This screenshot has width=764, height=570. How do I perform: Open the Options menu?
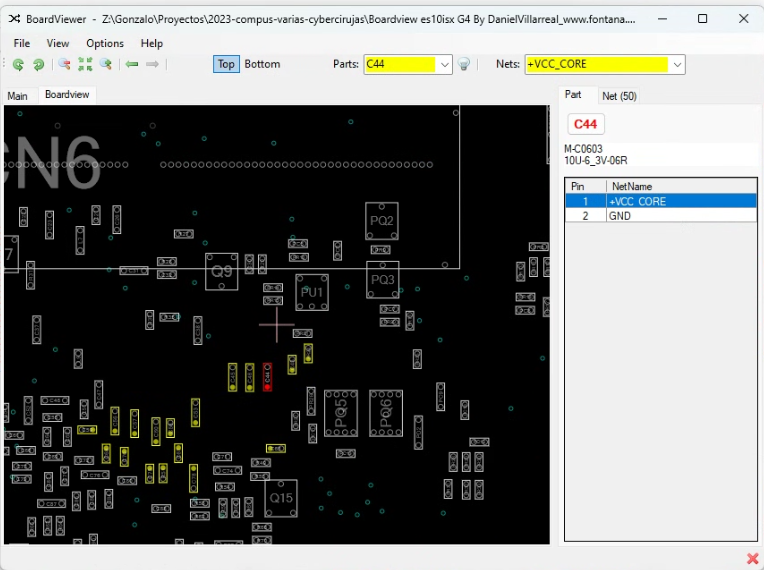tap(105, 43)
